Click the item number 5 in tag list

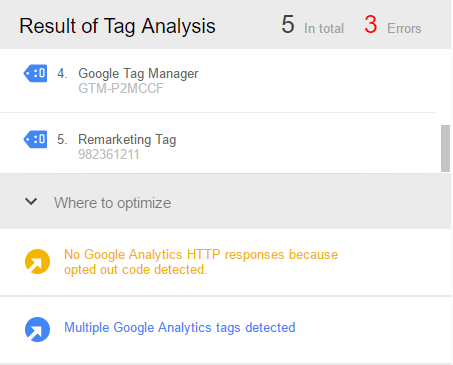tap(62, 139)
